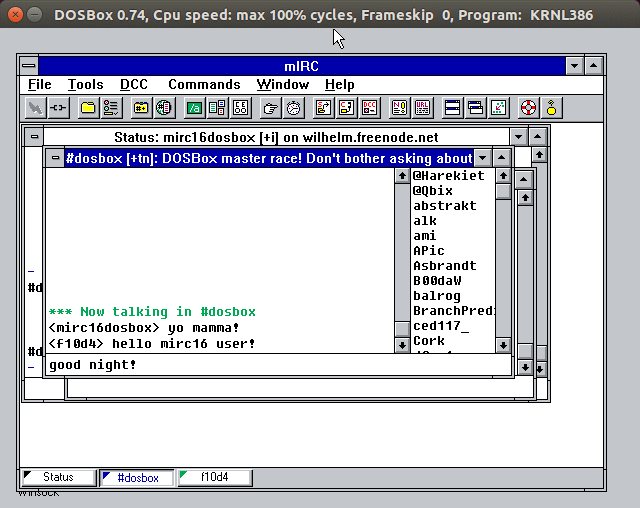Image resolution: width=640 pixels, height=508 pixels.
Task: Click the globe icon in the toolbar
Action: [x=163, y=107]
